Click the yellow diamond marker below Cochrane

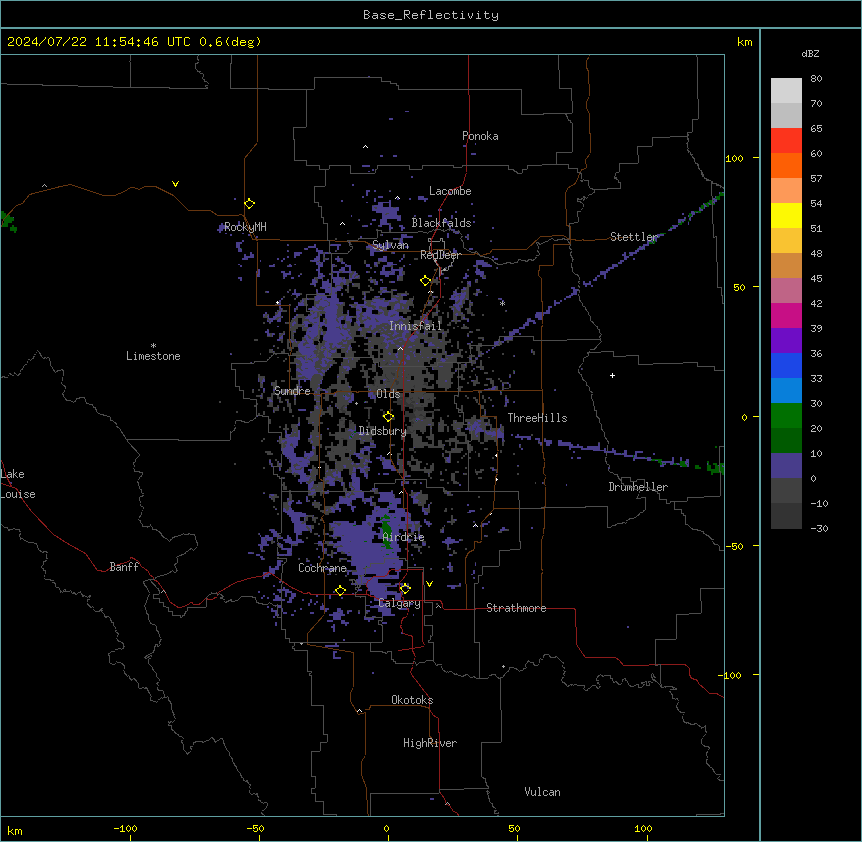click(x=340, y=590)
